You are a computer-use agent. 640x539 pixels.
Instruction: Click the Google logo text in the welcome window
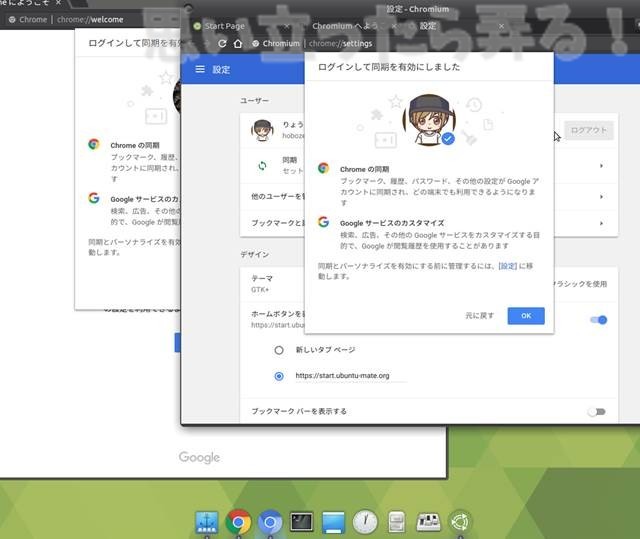click(199, 457)
